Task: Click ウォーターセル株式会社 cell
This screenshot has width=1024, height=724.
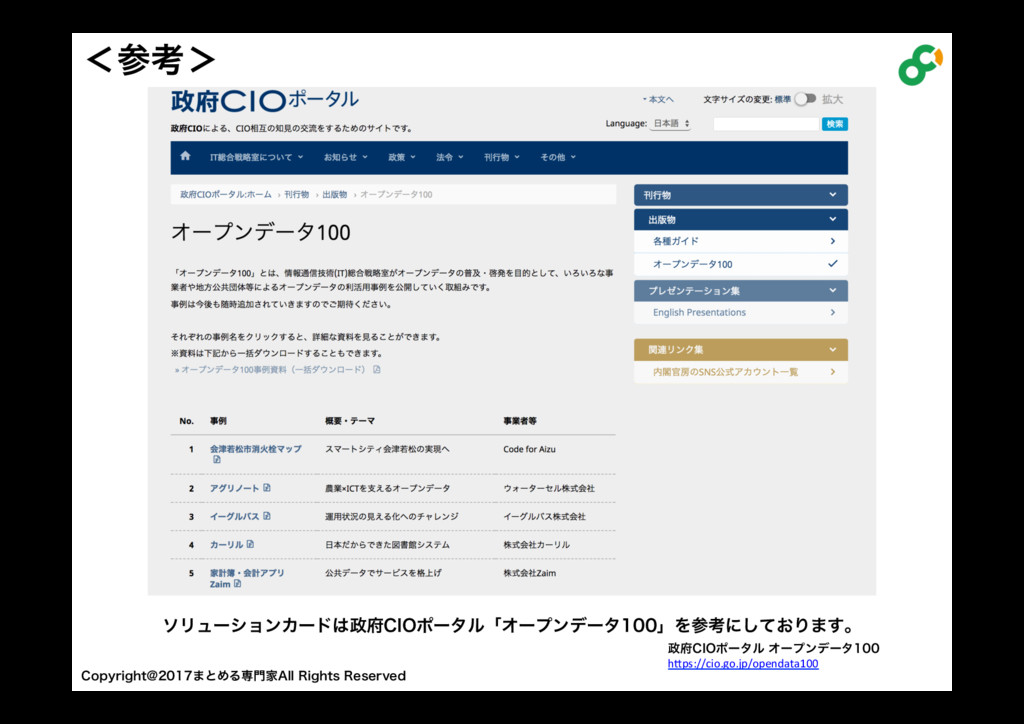Action: pos(549,488)
